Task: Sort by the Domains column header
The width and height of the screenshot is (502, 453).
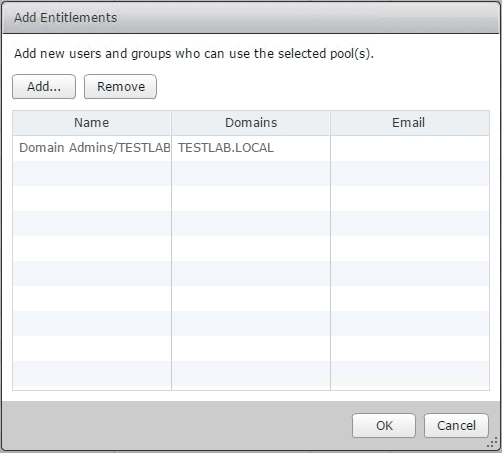Action: 251,123
